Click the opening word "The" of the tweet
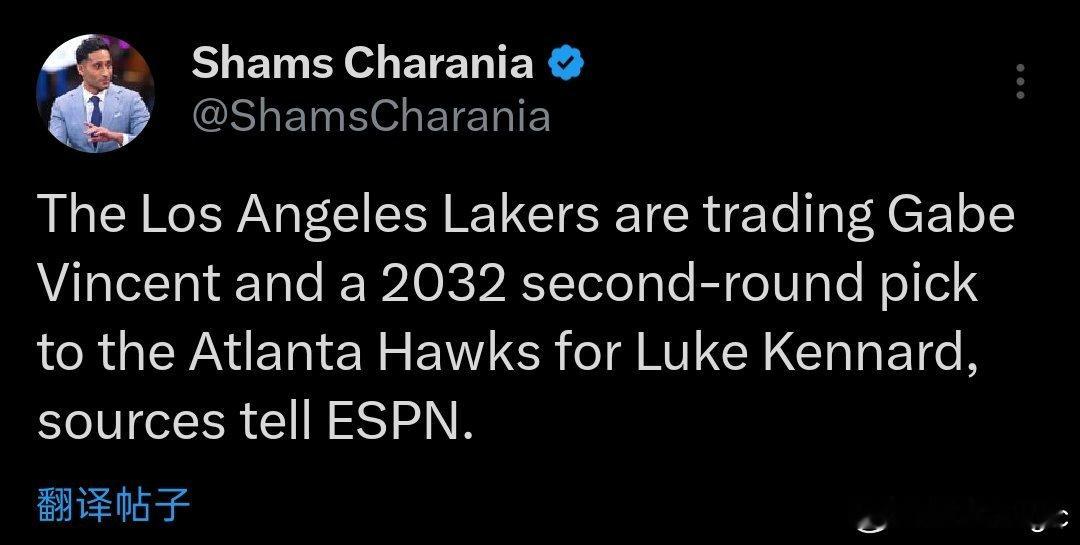 click(x=78, y=217)
